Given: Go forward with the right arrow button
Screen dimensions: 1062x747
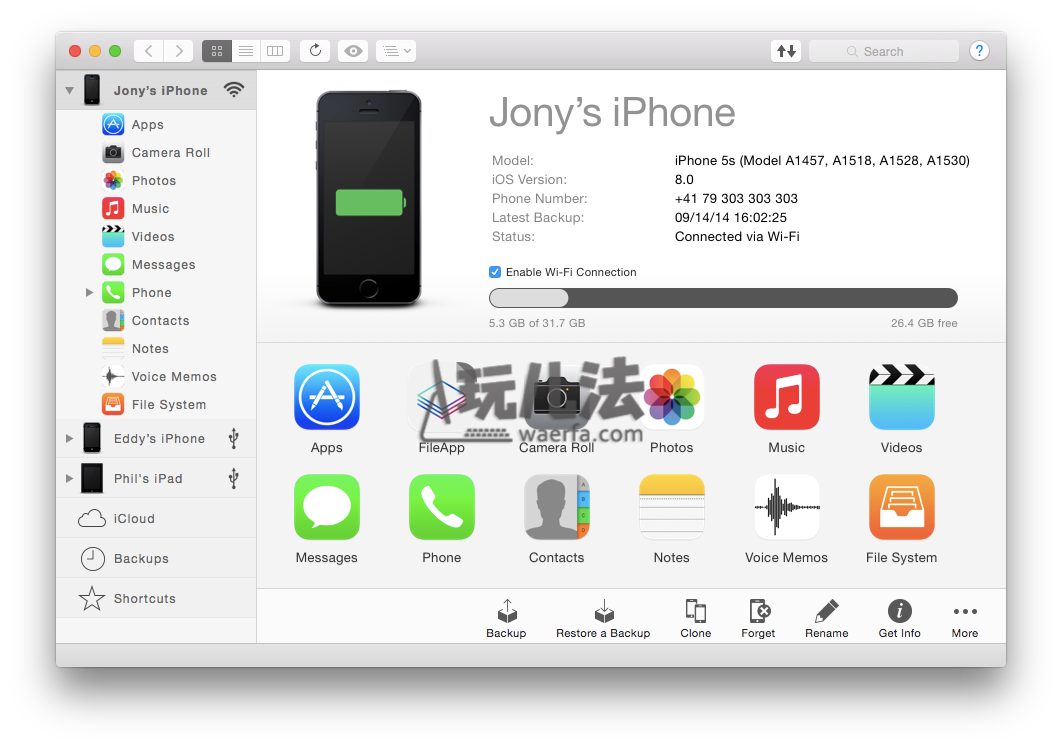Looking at the screenshot, I should 178,51.
